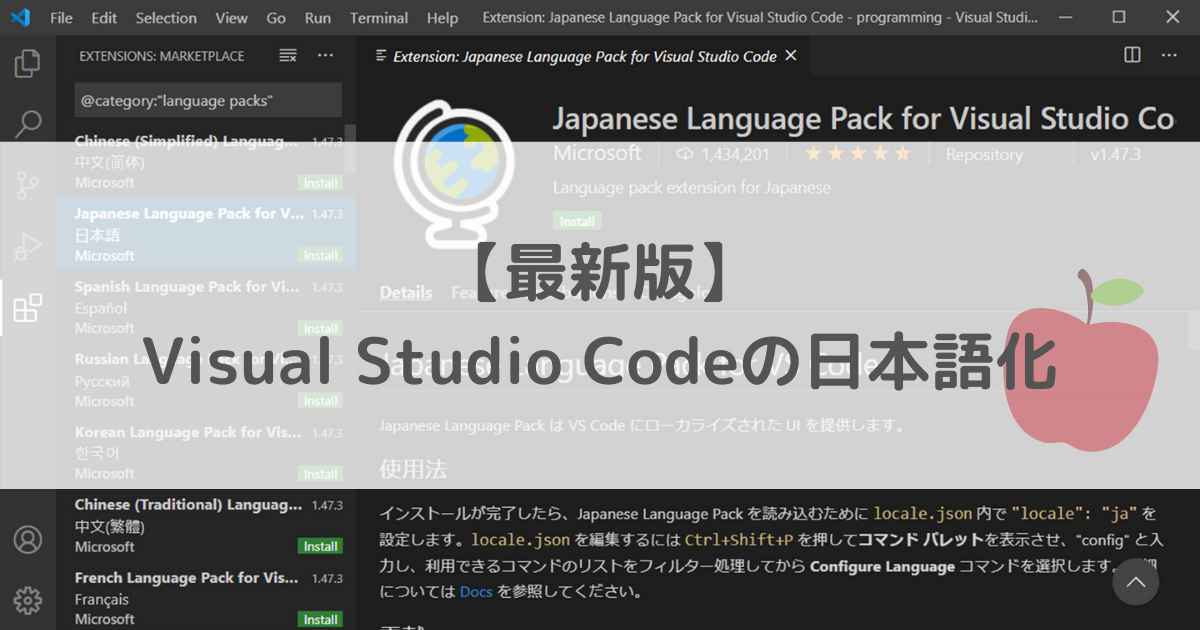Select Chinese (Simplified) Language Pack list item
Screen dimensions: 1200x630
click(207, 161)
